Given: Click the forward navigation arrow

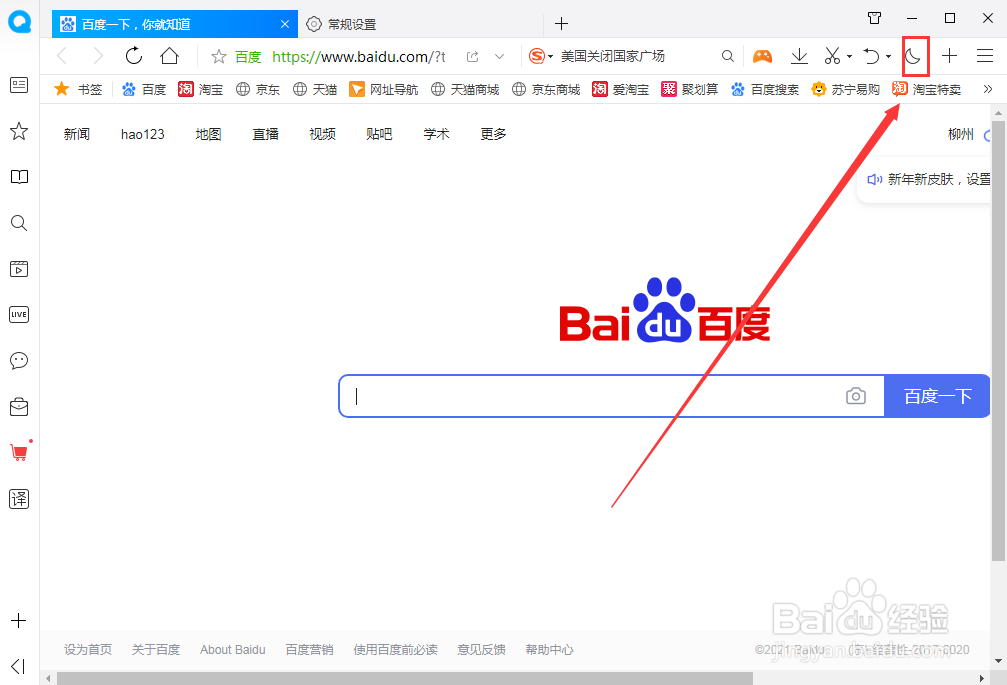Looking at the screenshot, I should [98, 56].
